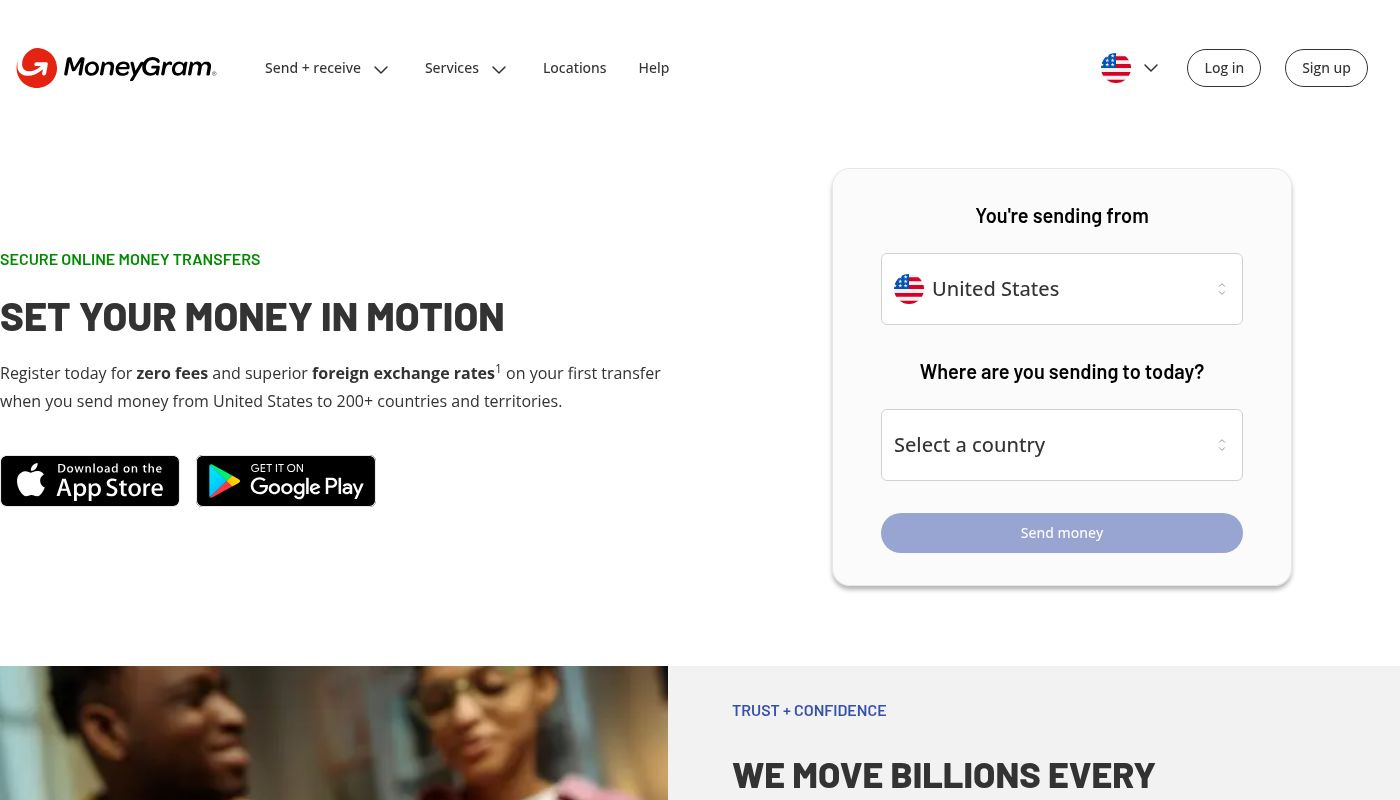Screen dimensions: 1400x800
Task: Click the footnote 1 superscript after exchange rates
Action: pos(498,368)
